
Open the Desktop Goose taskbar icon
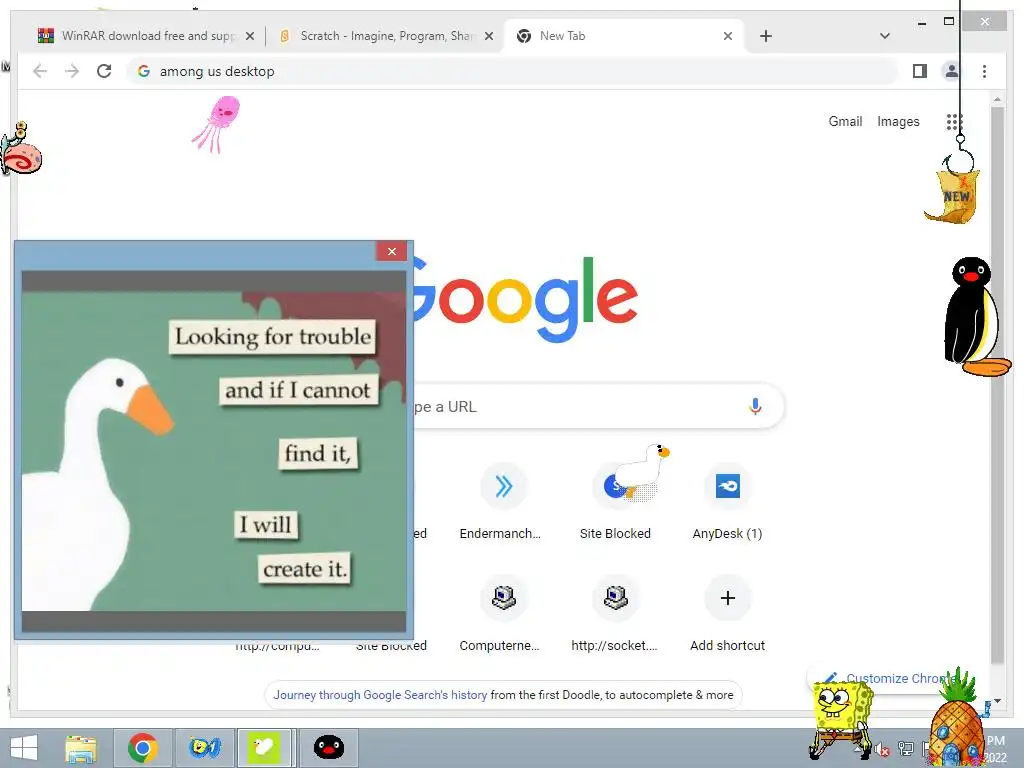point(264,748)
